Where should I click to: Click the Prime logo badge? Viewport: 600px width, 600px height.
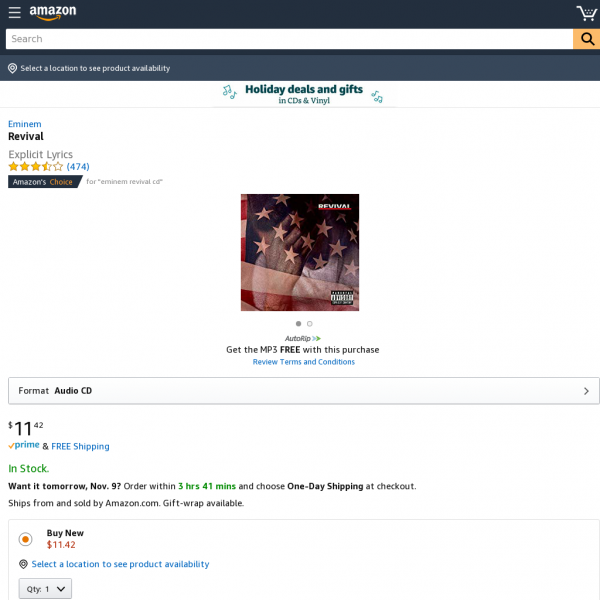(24, 445)
